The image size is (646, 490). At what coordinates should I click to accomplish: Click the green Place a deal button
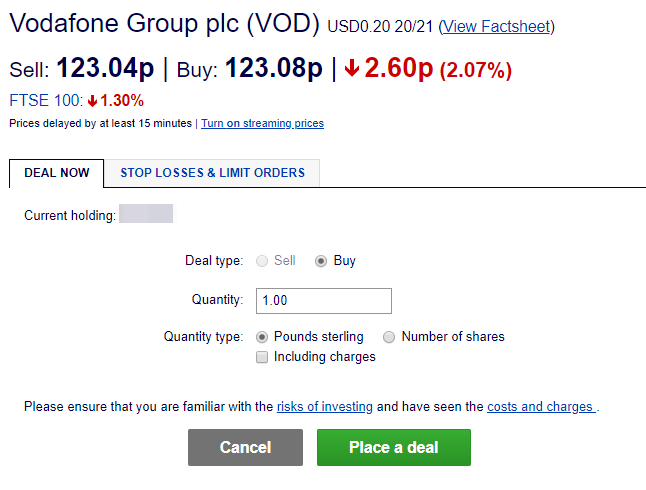click(393, 447)
